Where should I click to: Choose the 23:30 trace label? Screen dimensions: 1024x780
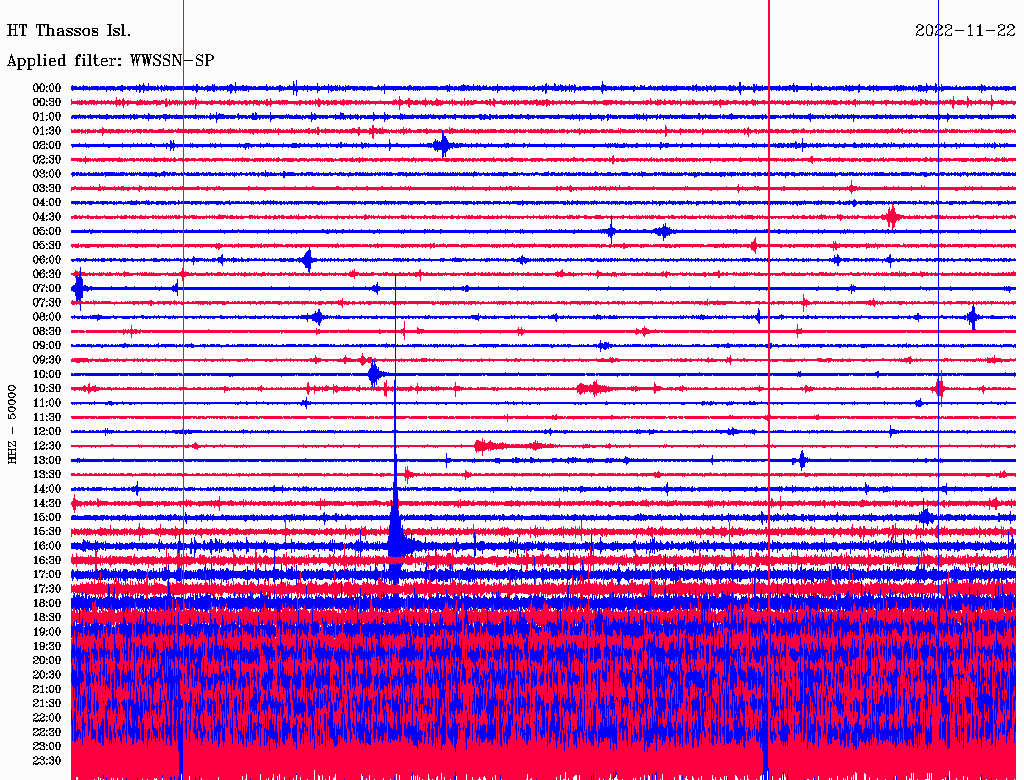click(47, 761)
